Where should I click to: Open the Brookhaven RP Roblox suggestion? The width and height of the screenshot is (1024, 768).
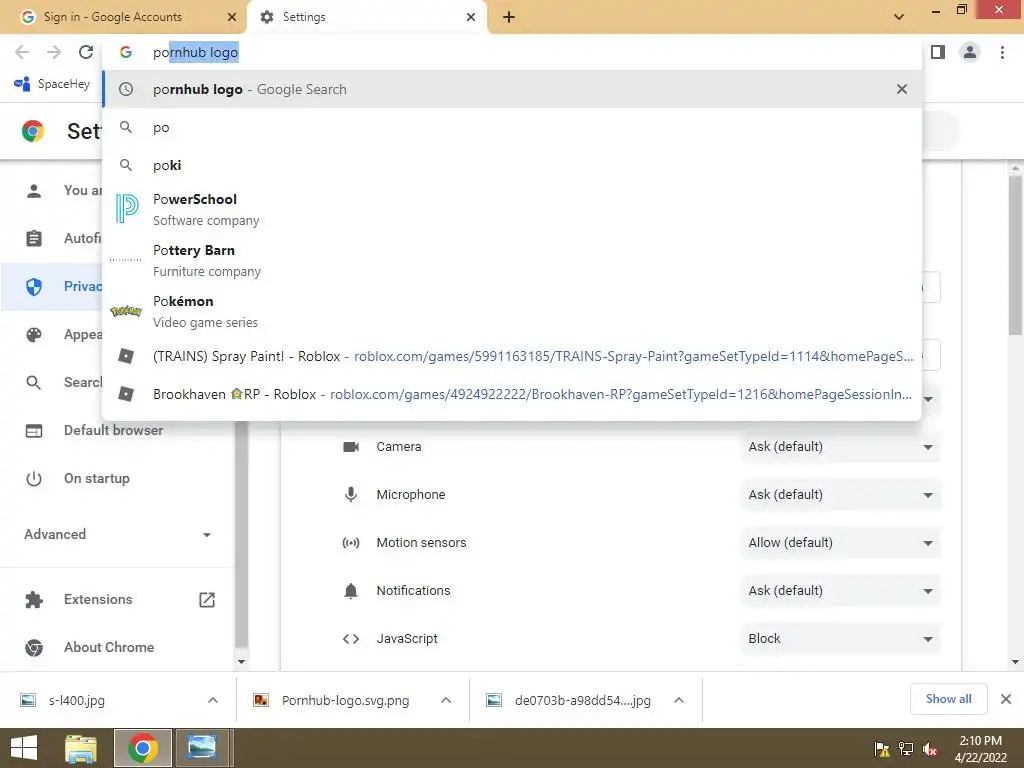(512, 394)
